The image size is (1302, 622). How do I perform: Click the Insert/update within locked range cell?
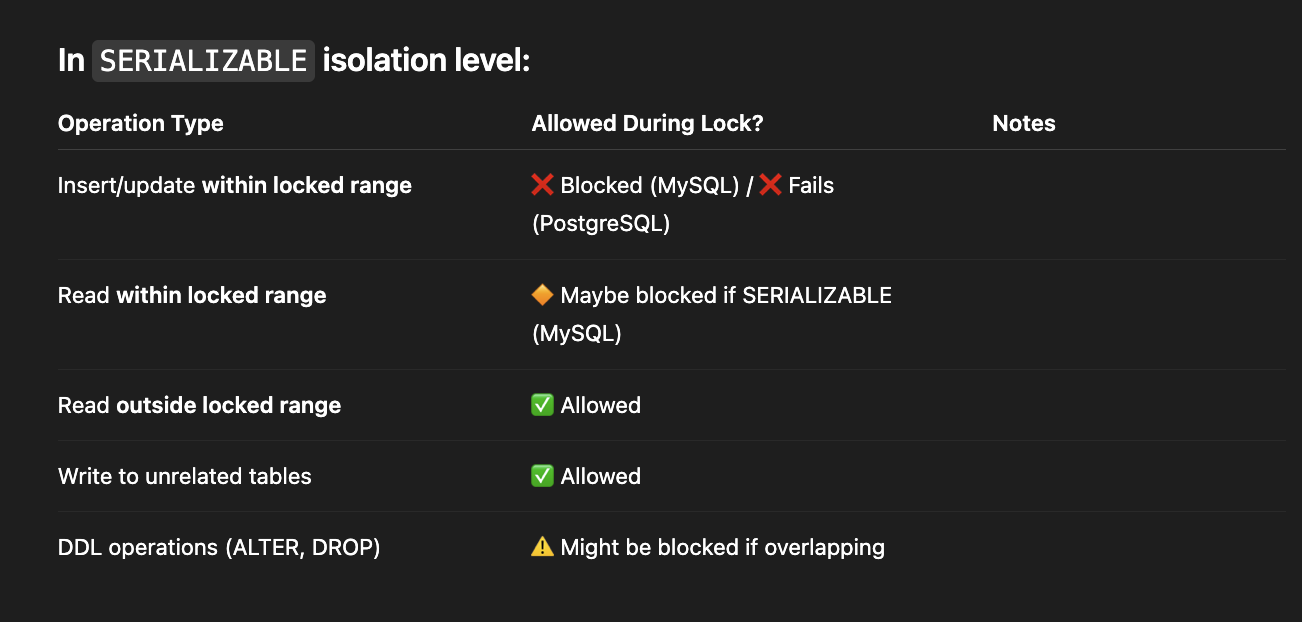click(235, 185)
